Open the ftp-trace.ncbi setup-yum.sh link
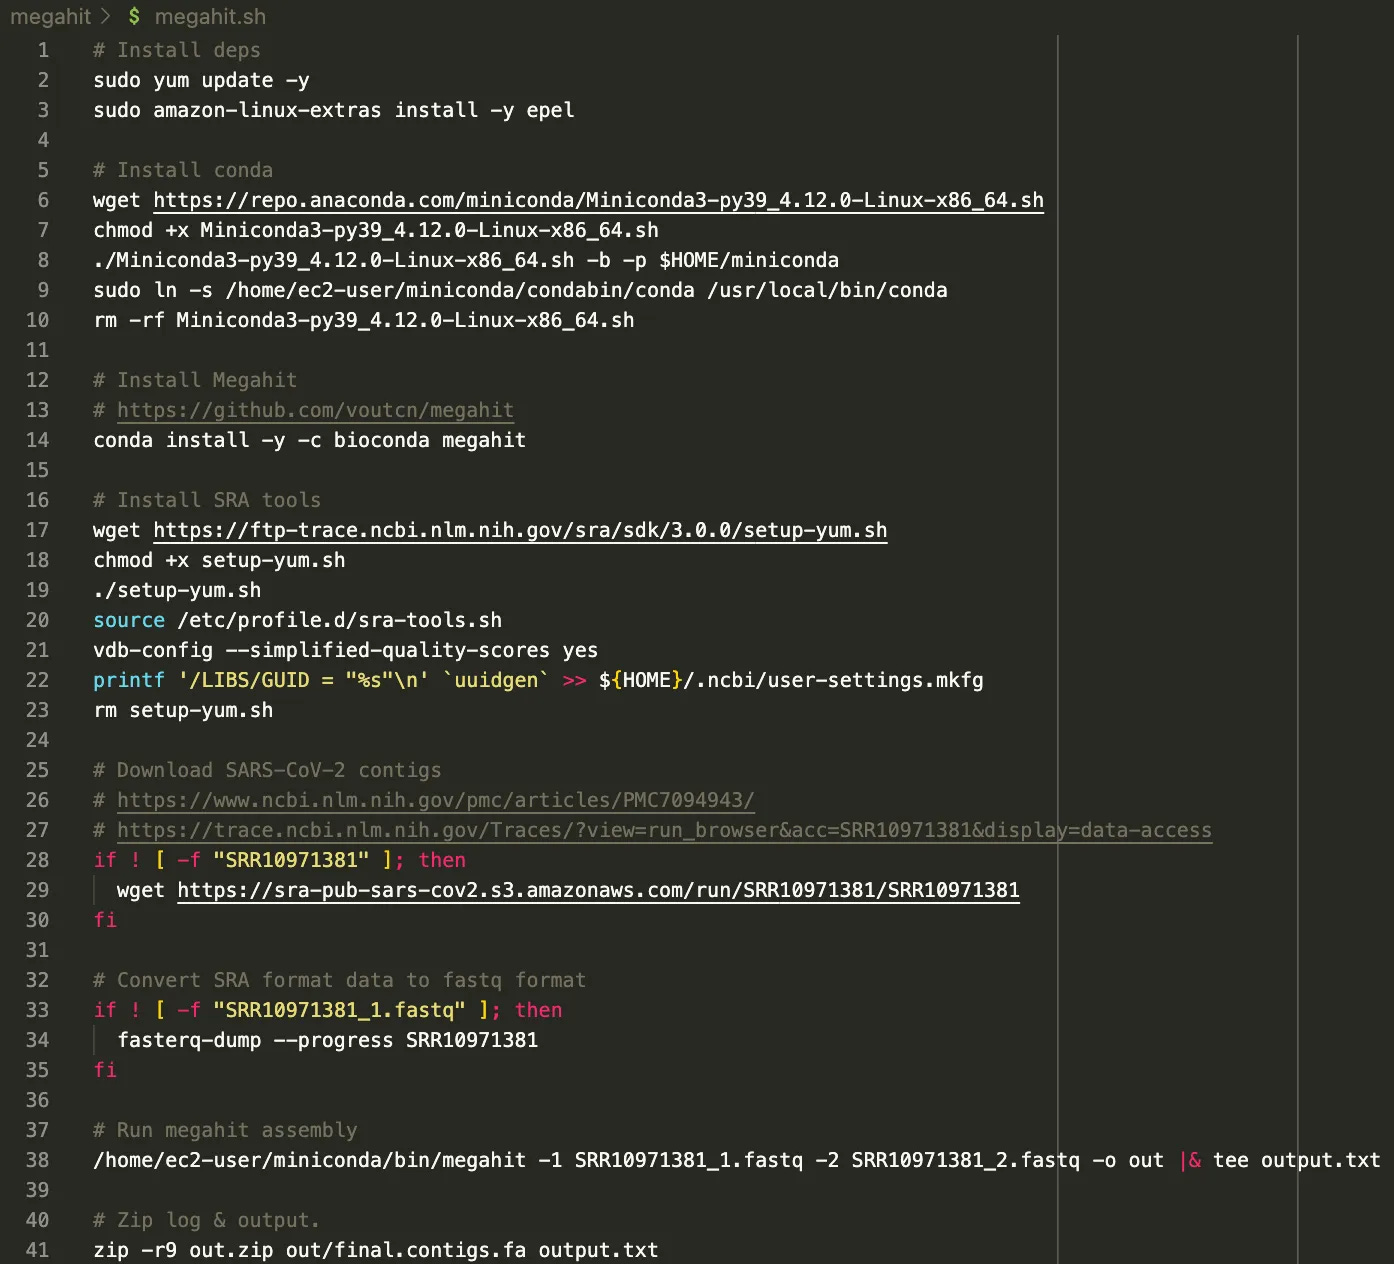This screenshot has width=1394, height=1264. click(520, 530)
